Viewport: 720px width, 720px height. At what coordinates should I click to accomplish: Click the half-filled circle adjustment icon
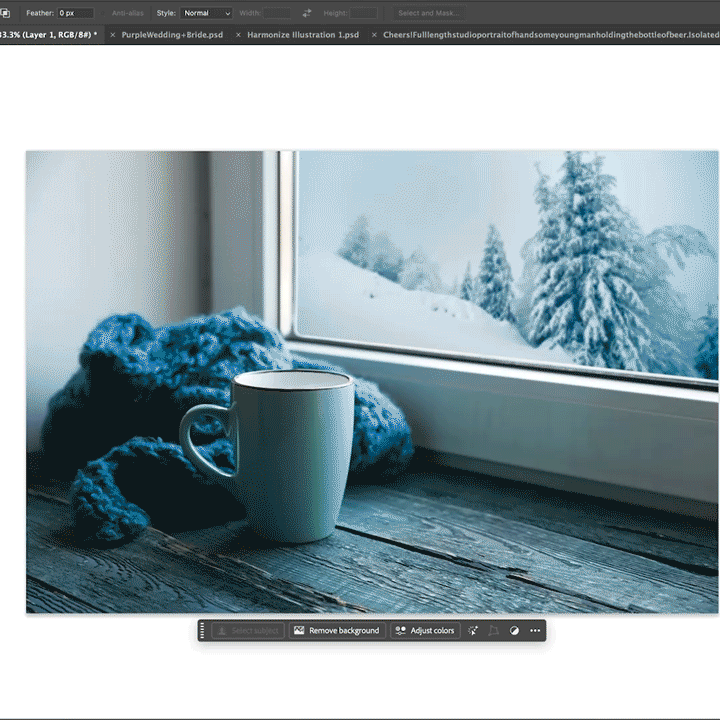(x=514, y=630)
